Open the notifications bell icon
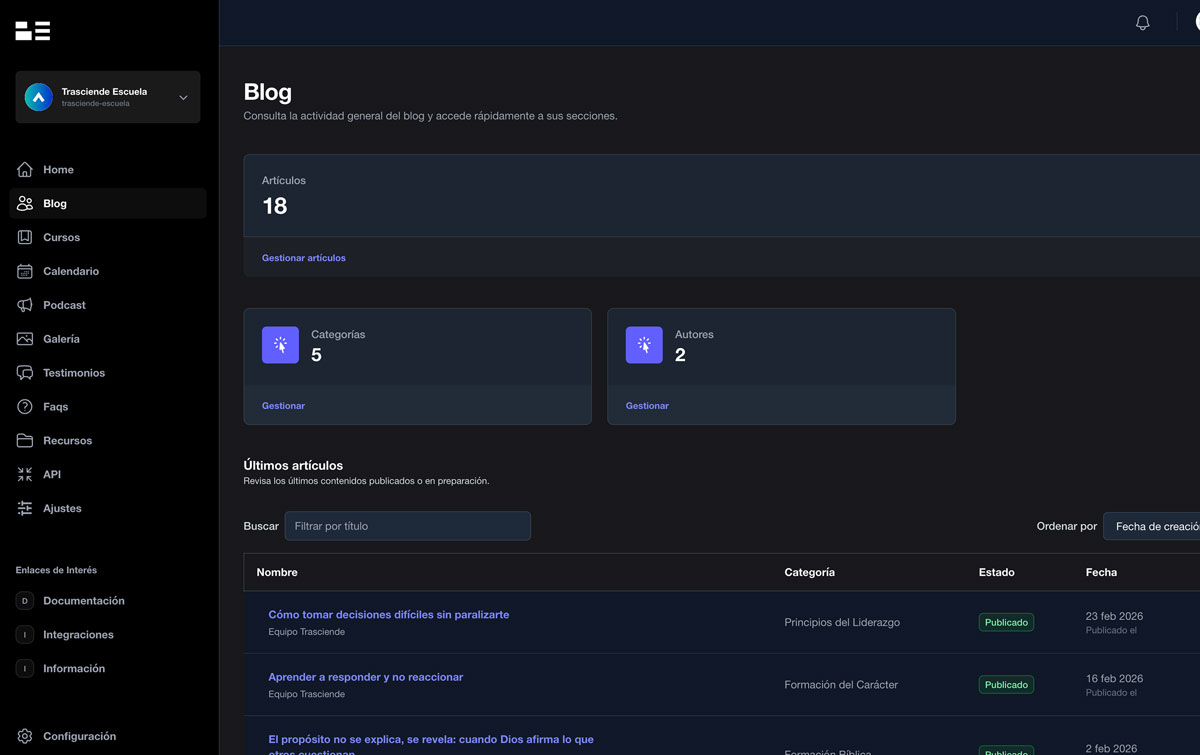The height and width of the screenshot is (755, 1200). click(x=1142, y=21)
